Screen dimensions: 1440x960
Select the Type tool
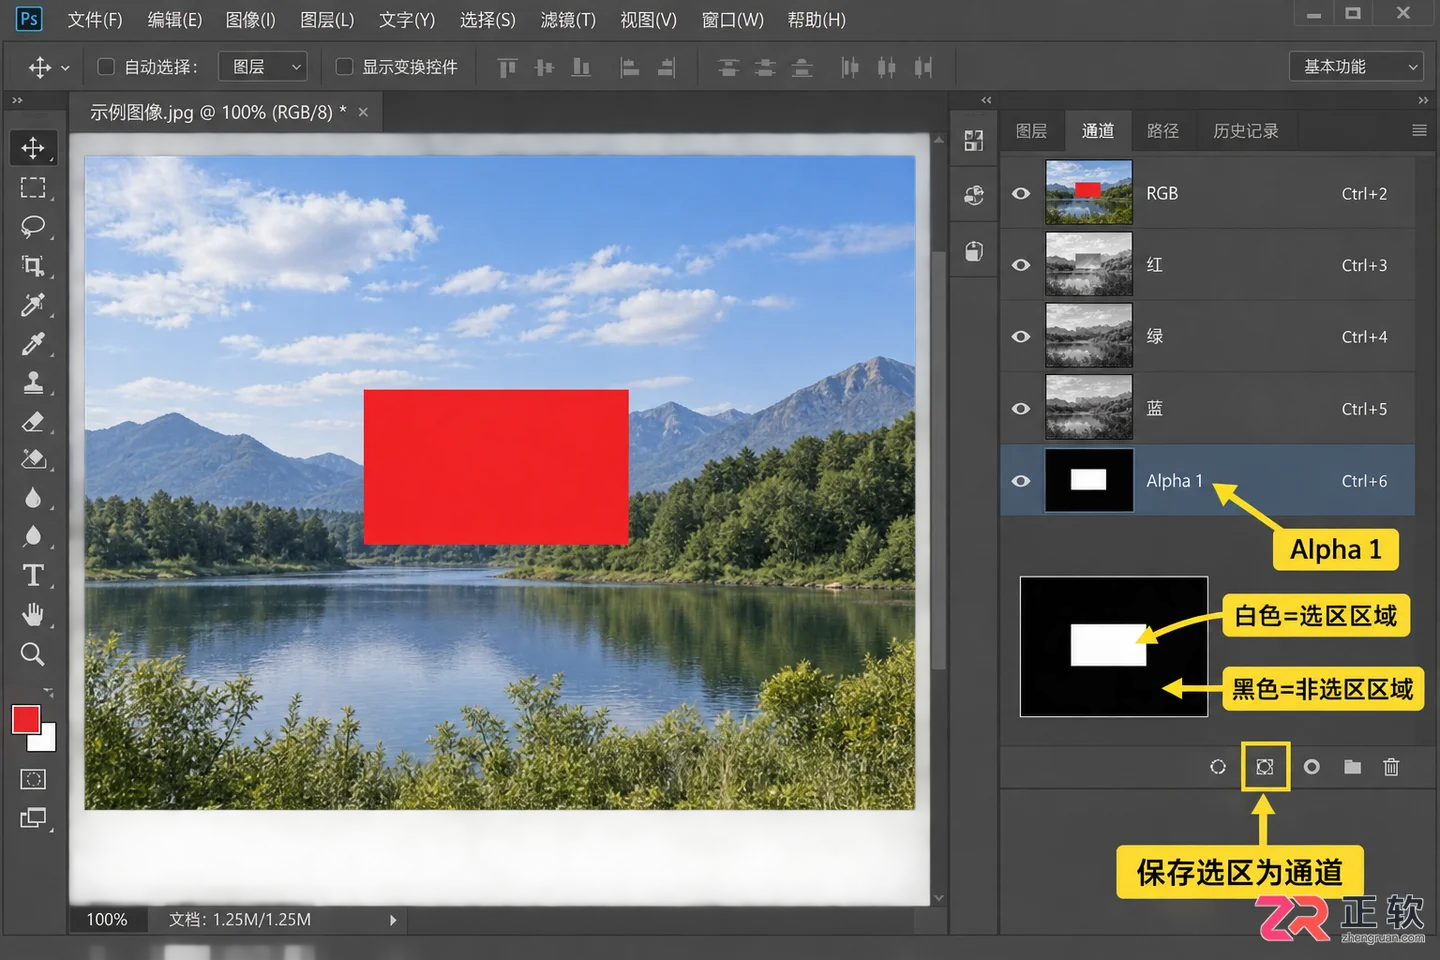pos(33,575)
